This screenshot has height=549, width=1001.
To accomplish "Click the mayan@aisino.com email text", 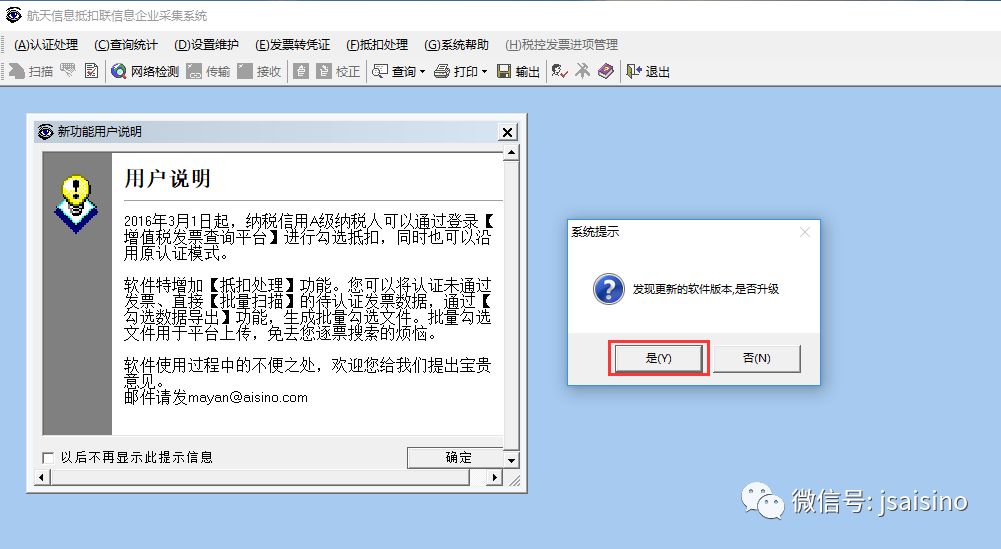I will 248,397.
